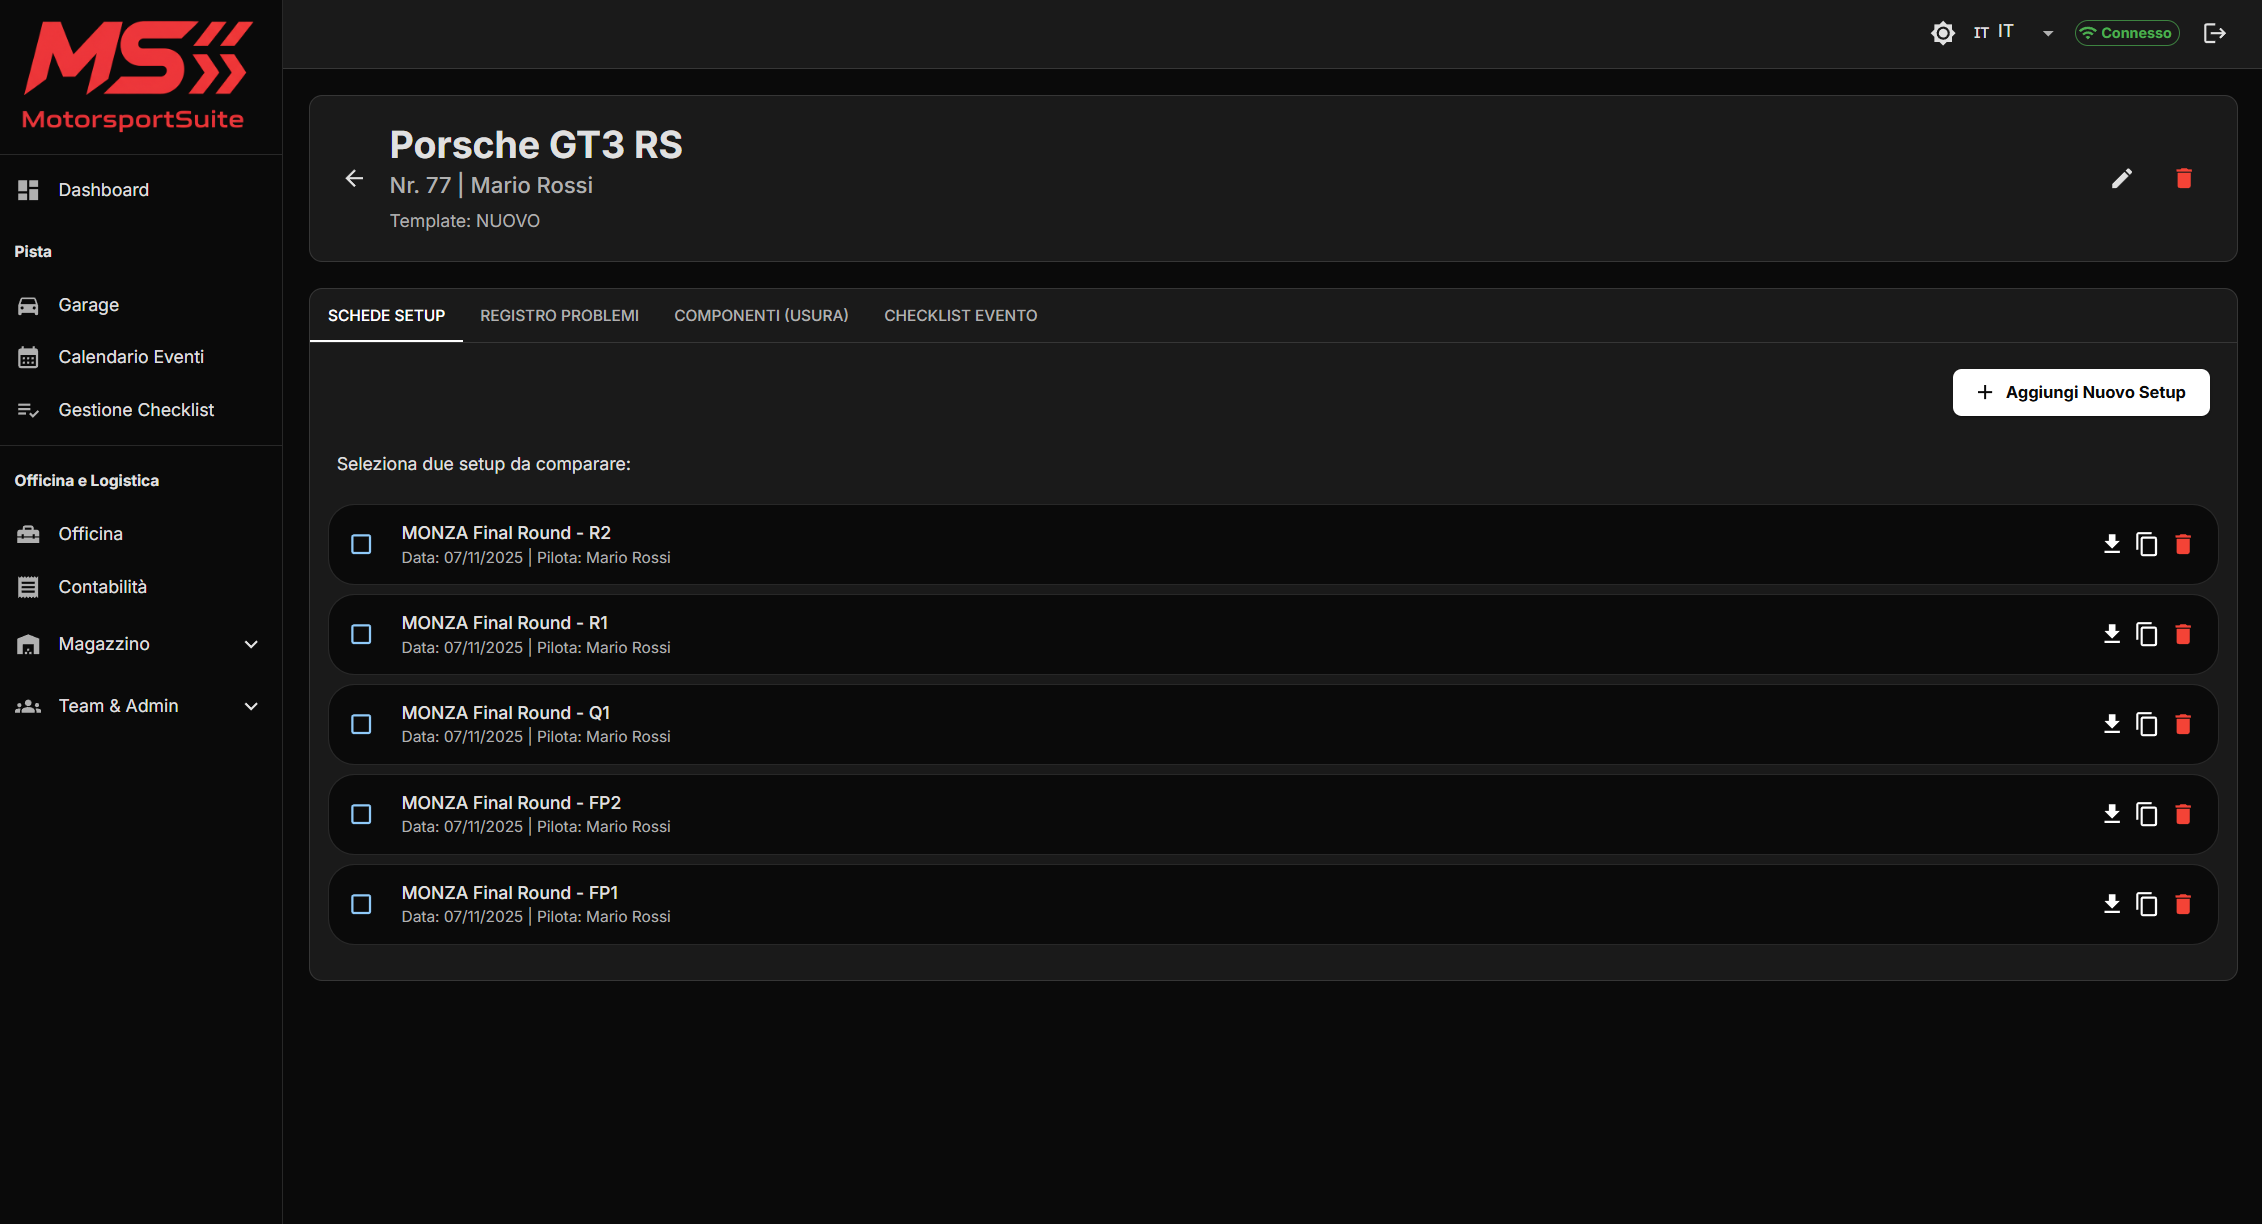
Task: Switch to the Registro Problemi tab
Action: pos(559,316)
